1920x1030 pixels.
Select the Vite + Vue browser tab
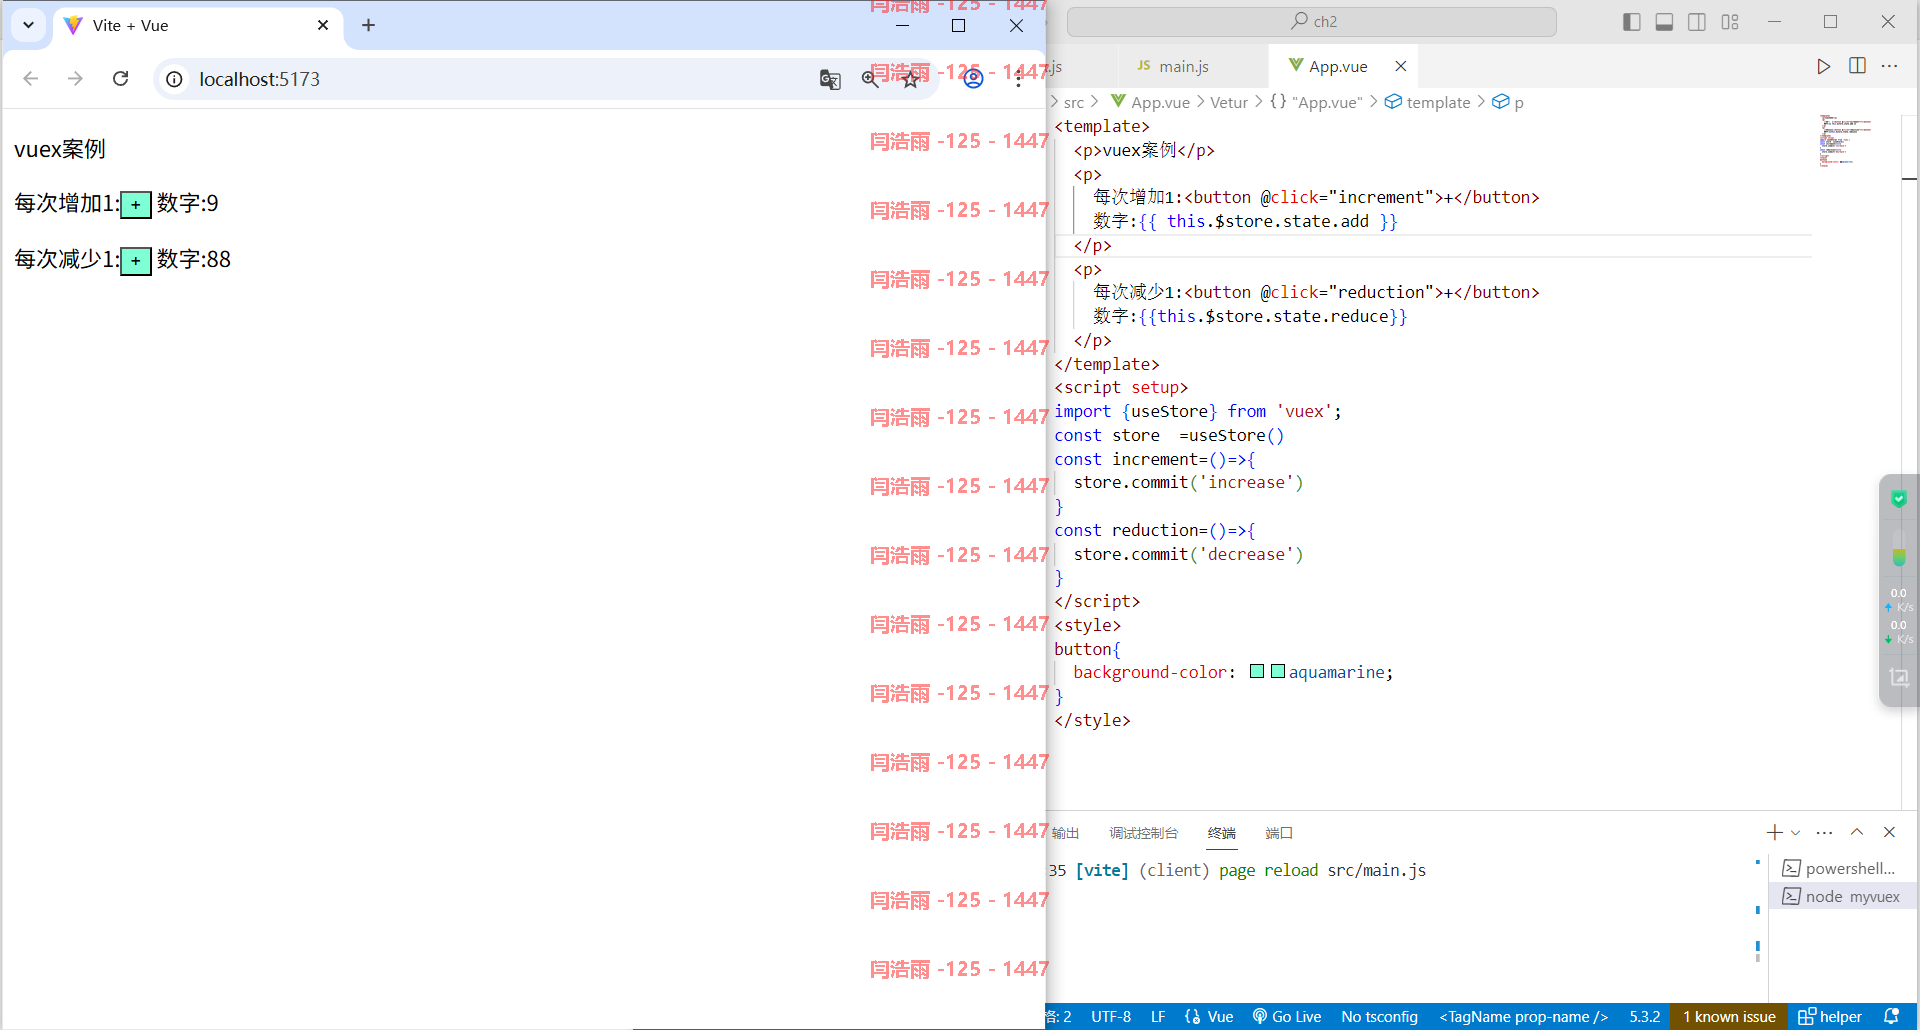197,26
